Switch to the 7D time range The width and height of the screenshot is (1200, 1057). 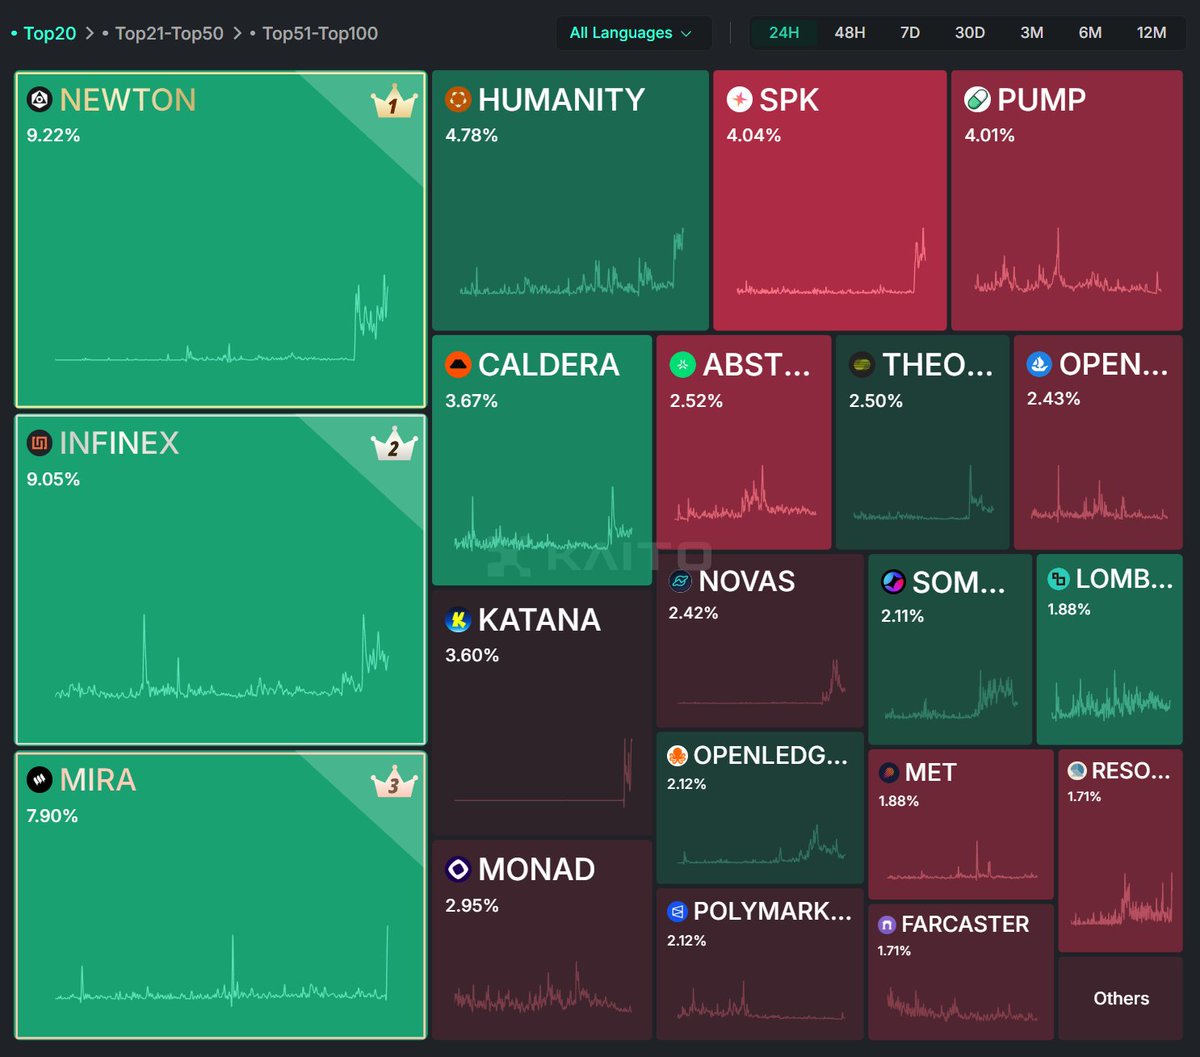coord(910,33)
